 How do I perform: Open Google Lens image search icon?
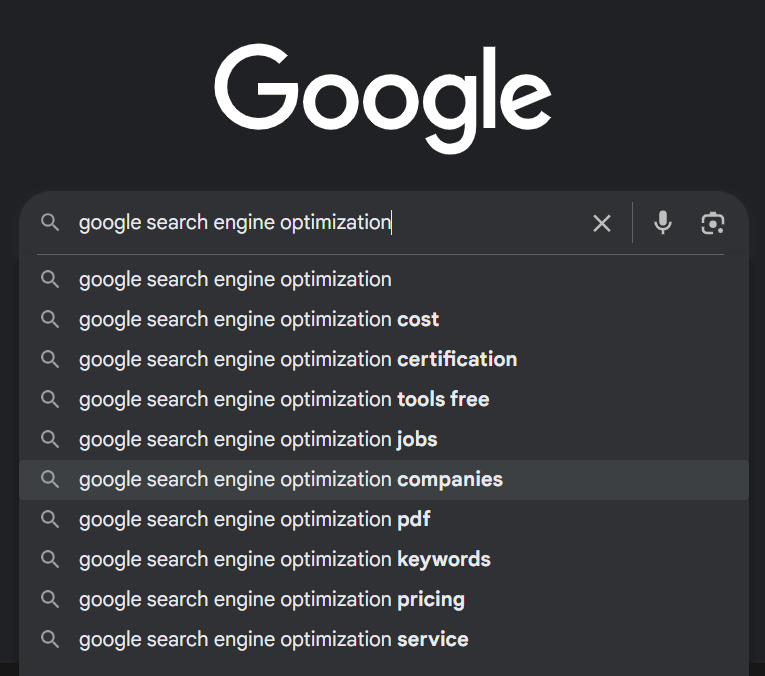[712, 223]
